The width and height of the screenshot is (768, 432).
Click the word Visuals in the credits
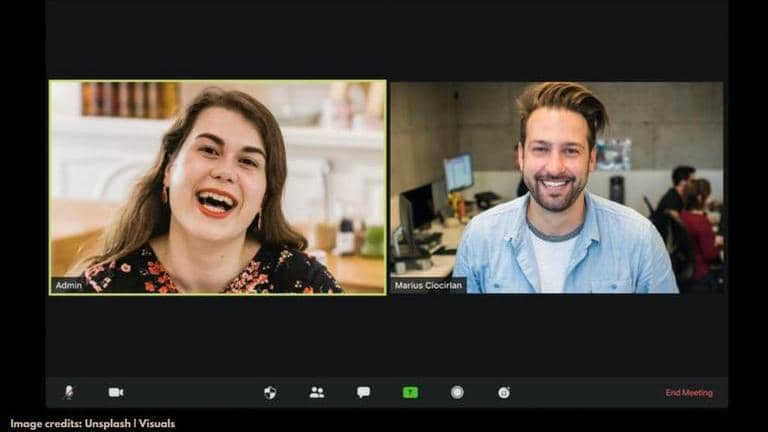(157, 423)
